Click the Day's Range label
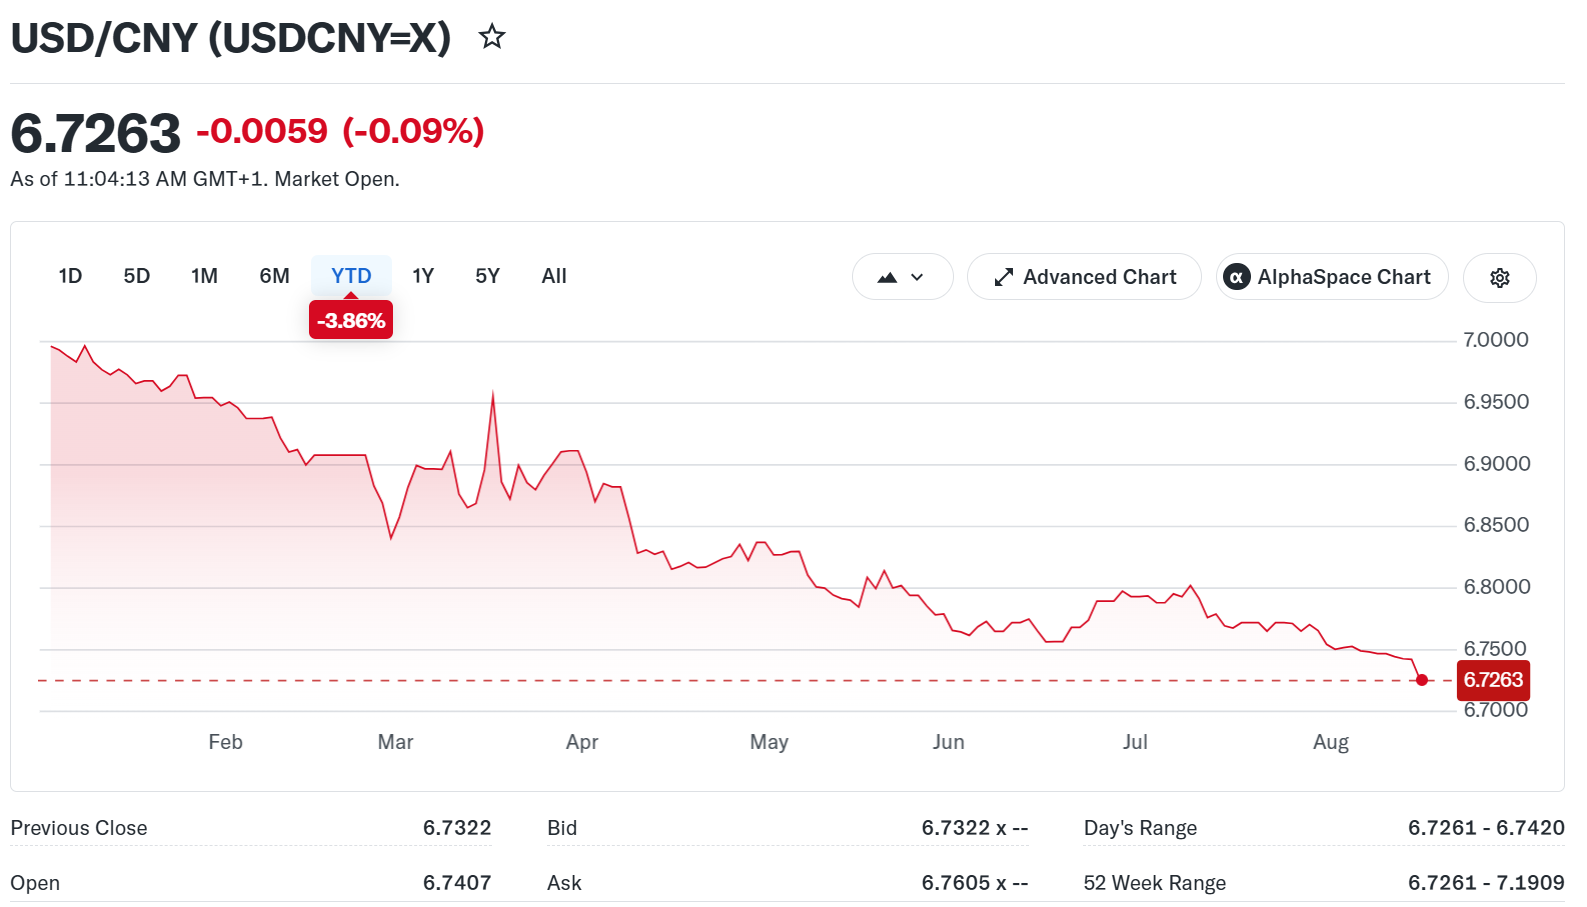Image resolution: width=1587 pixels, height=907 pixels. [1140, 828]
